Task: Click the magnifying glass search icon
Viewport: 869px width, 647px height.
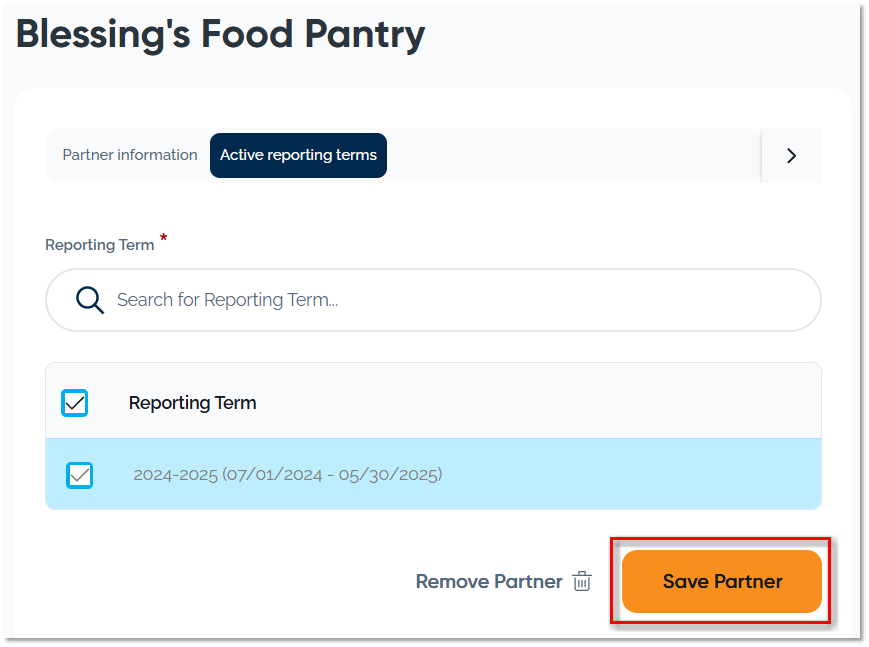Action: [90, 300]
